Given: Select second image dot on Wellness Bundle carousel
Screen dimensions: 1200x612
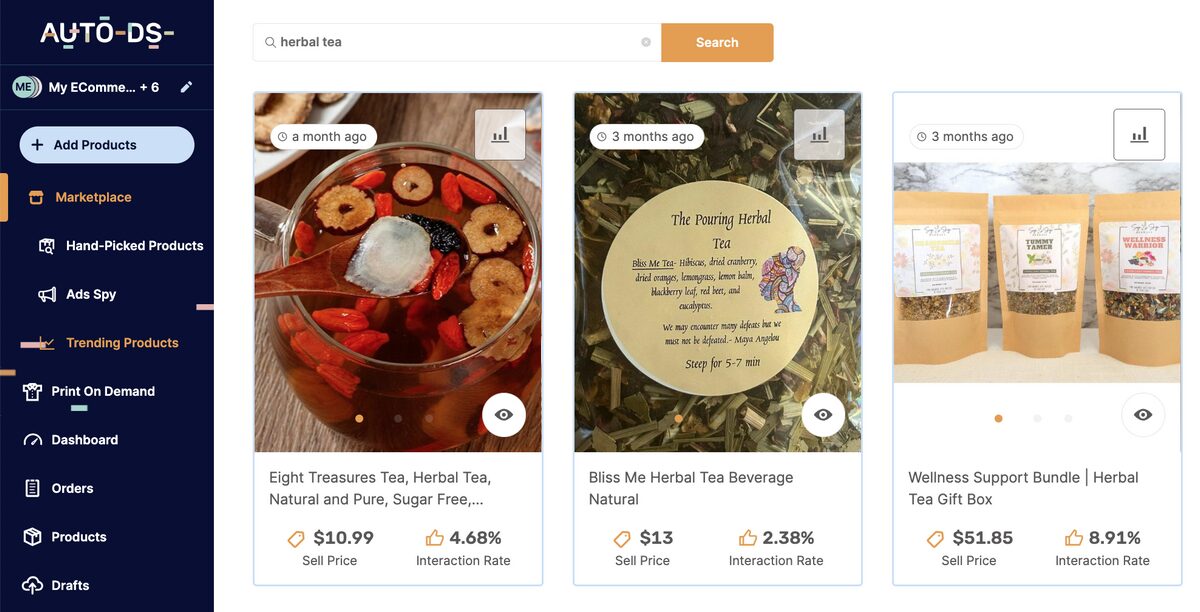Looking at the screenshot, I should (1038, 419).
